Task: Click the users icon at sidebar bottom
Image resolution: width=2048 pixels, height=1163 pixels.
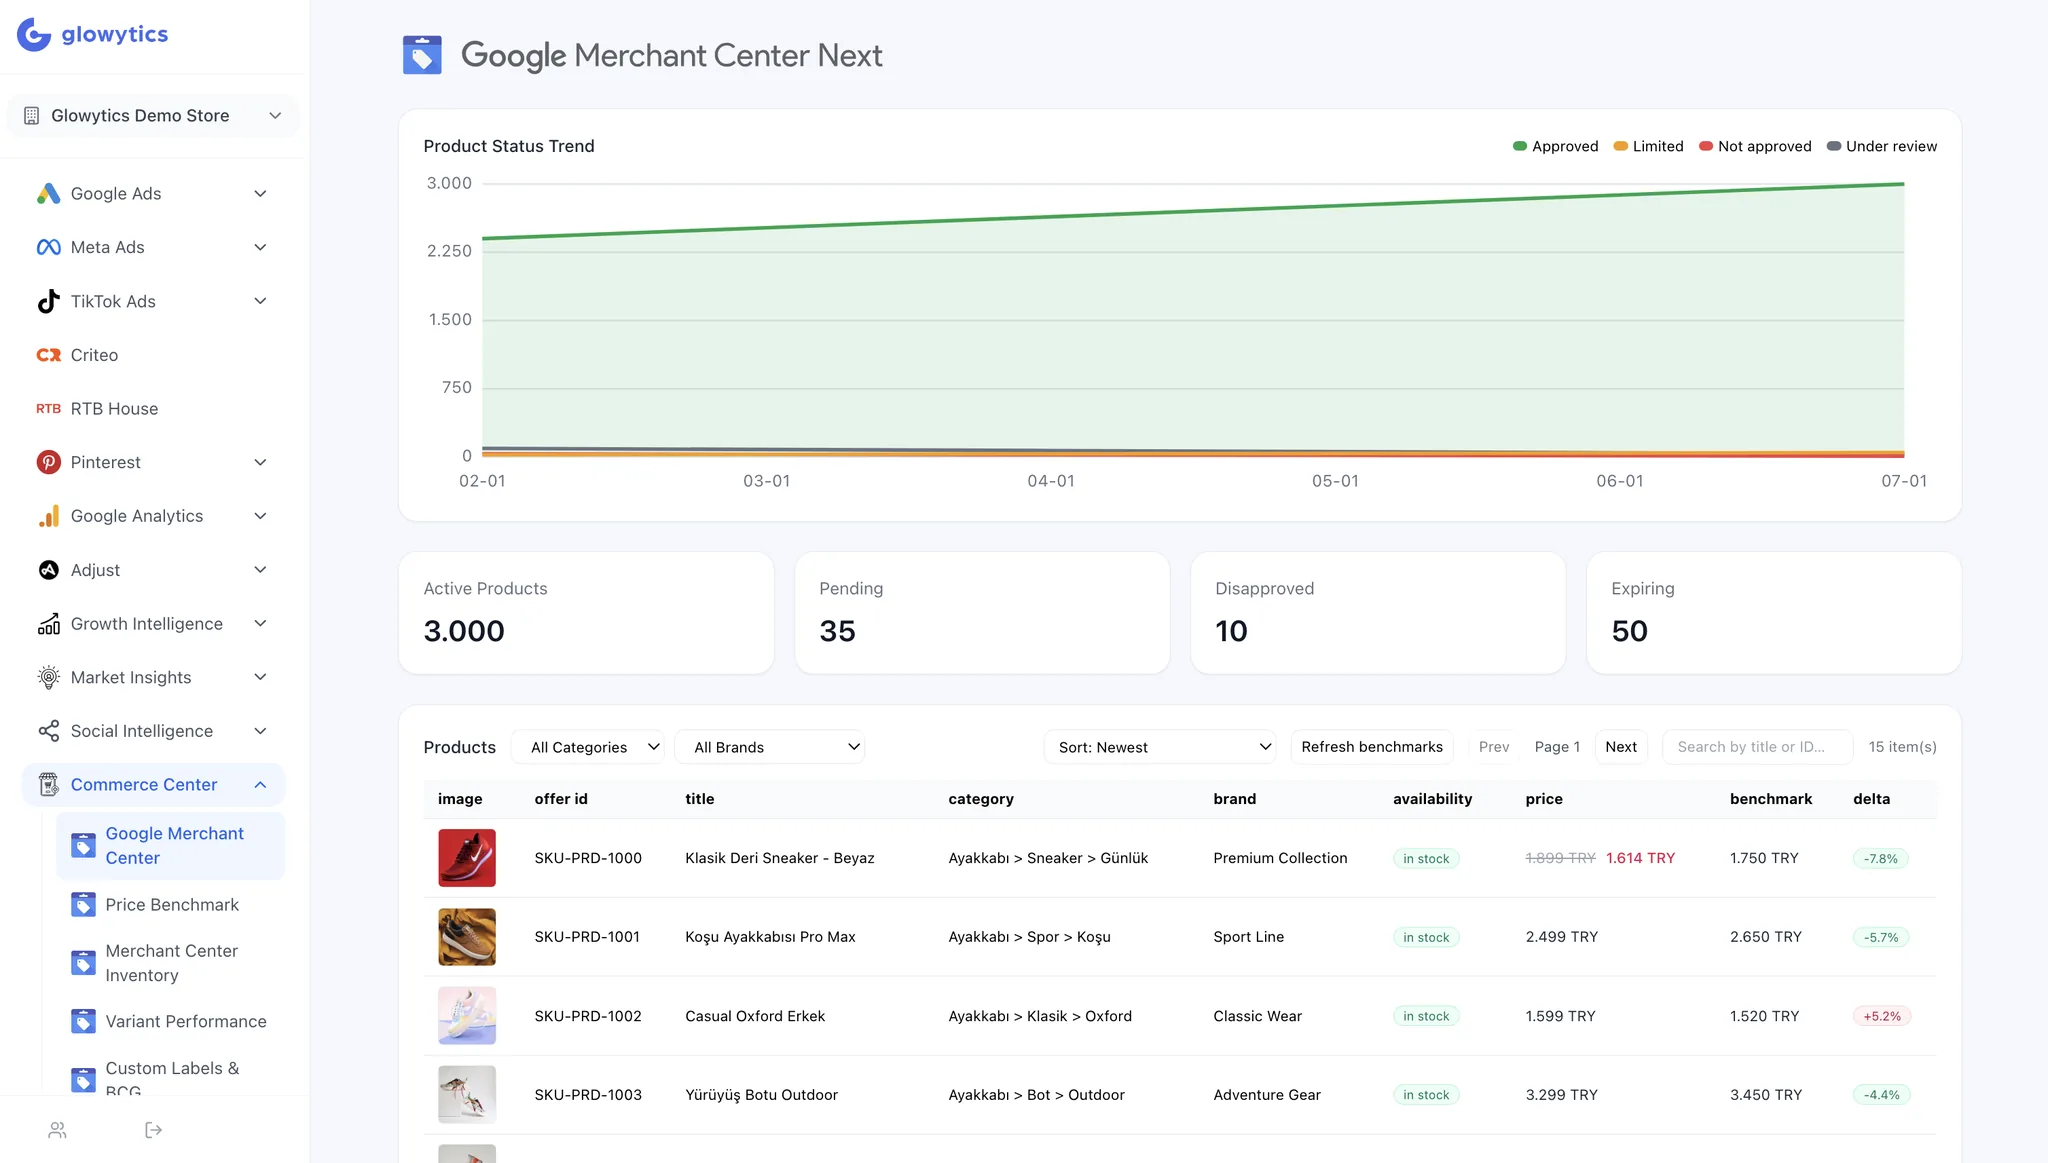Action: [57, 1130]
